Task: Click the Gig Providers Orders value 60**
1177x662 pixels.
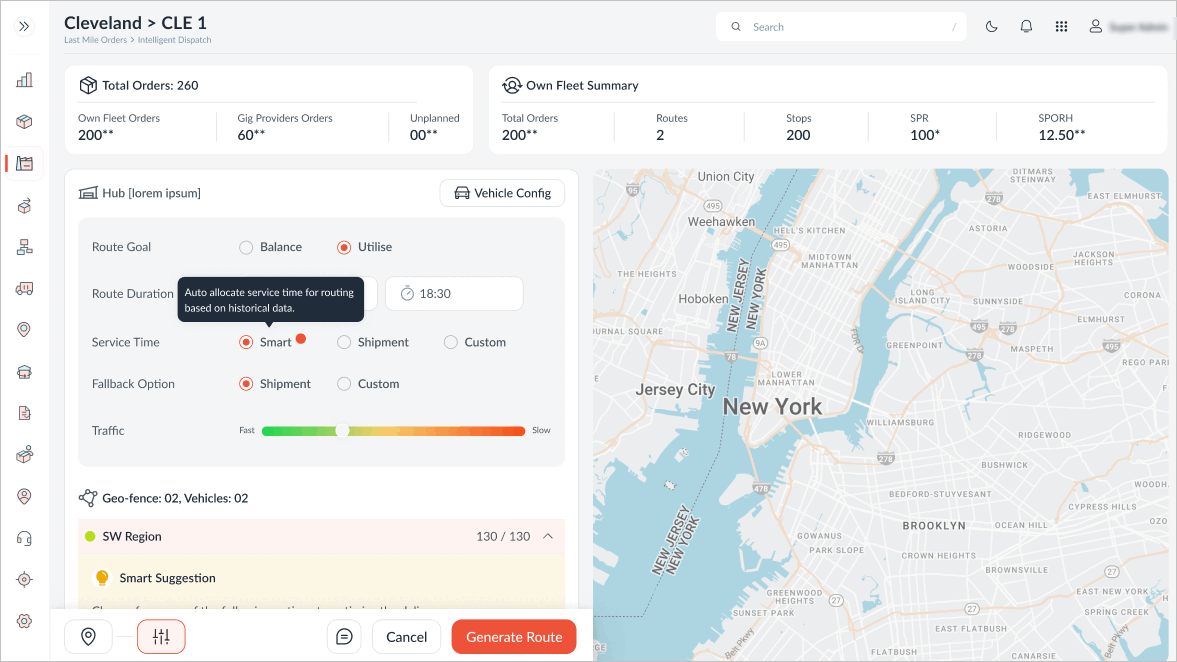Action: (251, 135)
